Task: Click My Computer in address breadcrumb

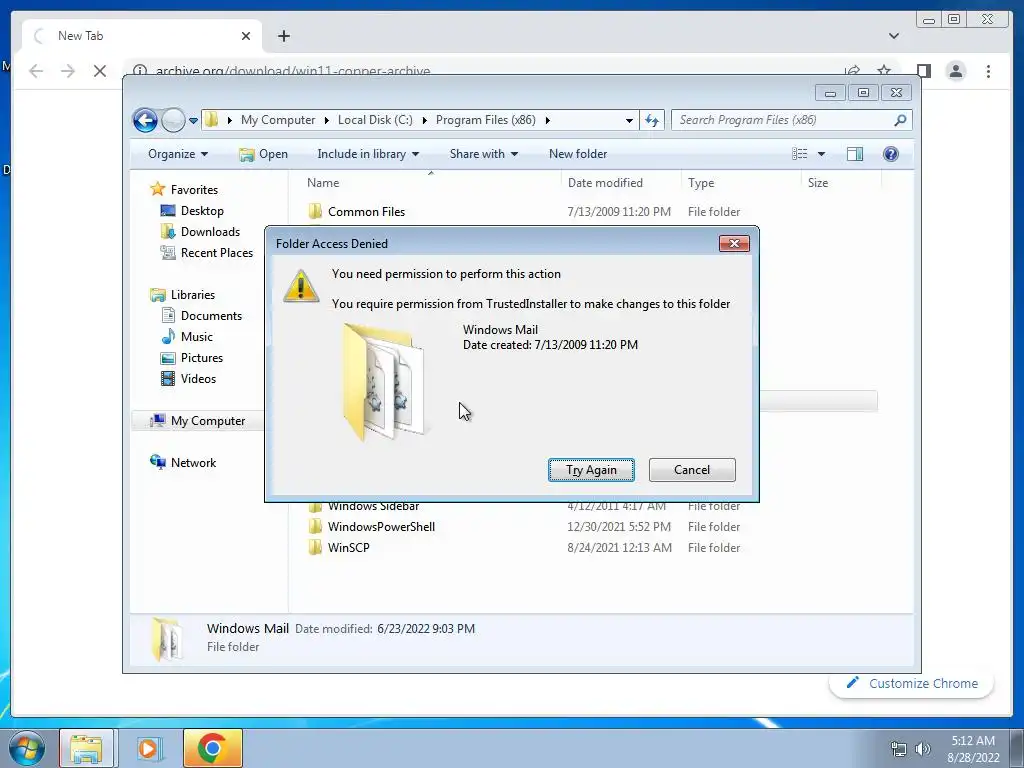Action: pos(278,120)
